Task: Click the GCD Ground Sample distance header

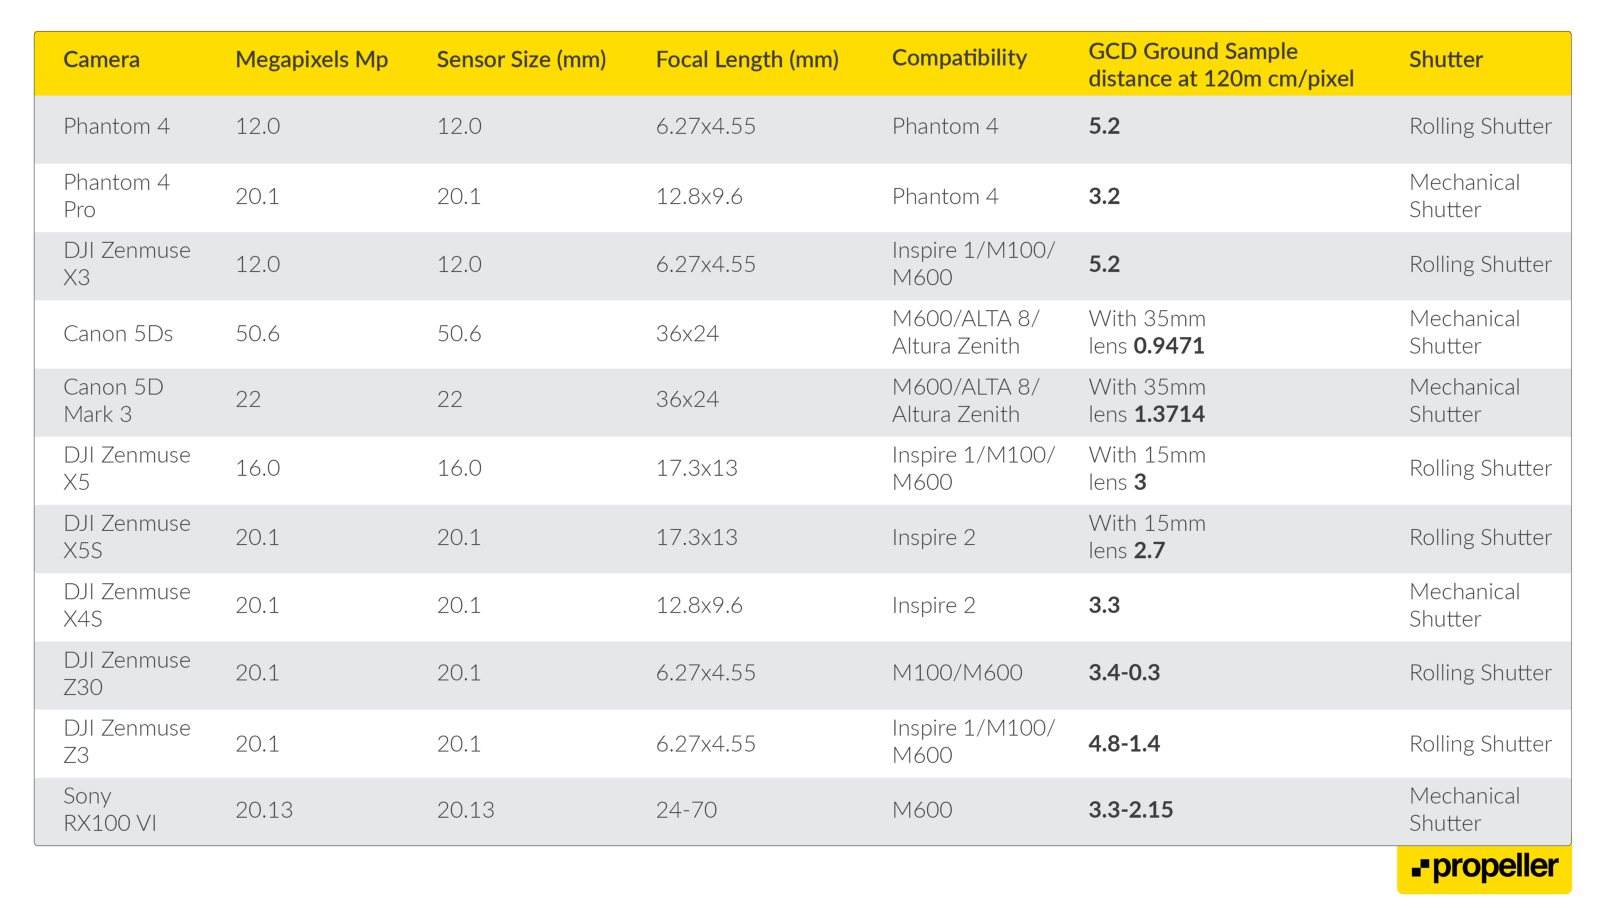Action: tap(1220, 65)
